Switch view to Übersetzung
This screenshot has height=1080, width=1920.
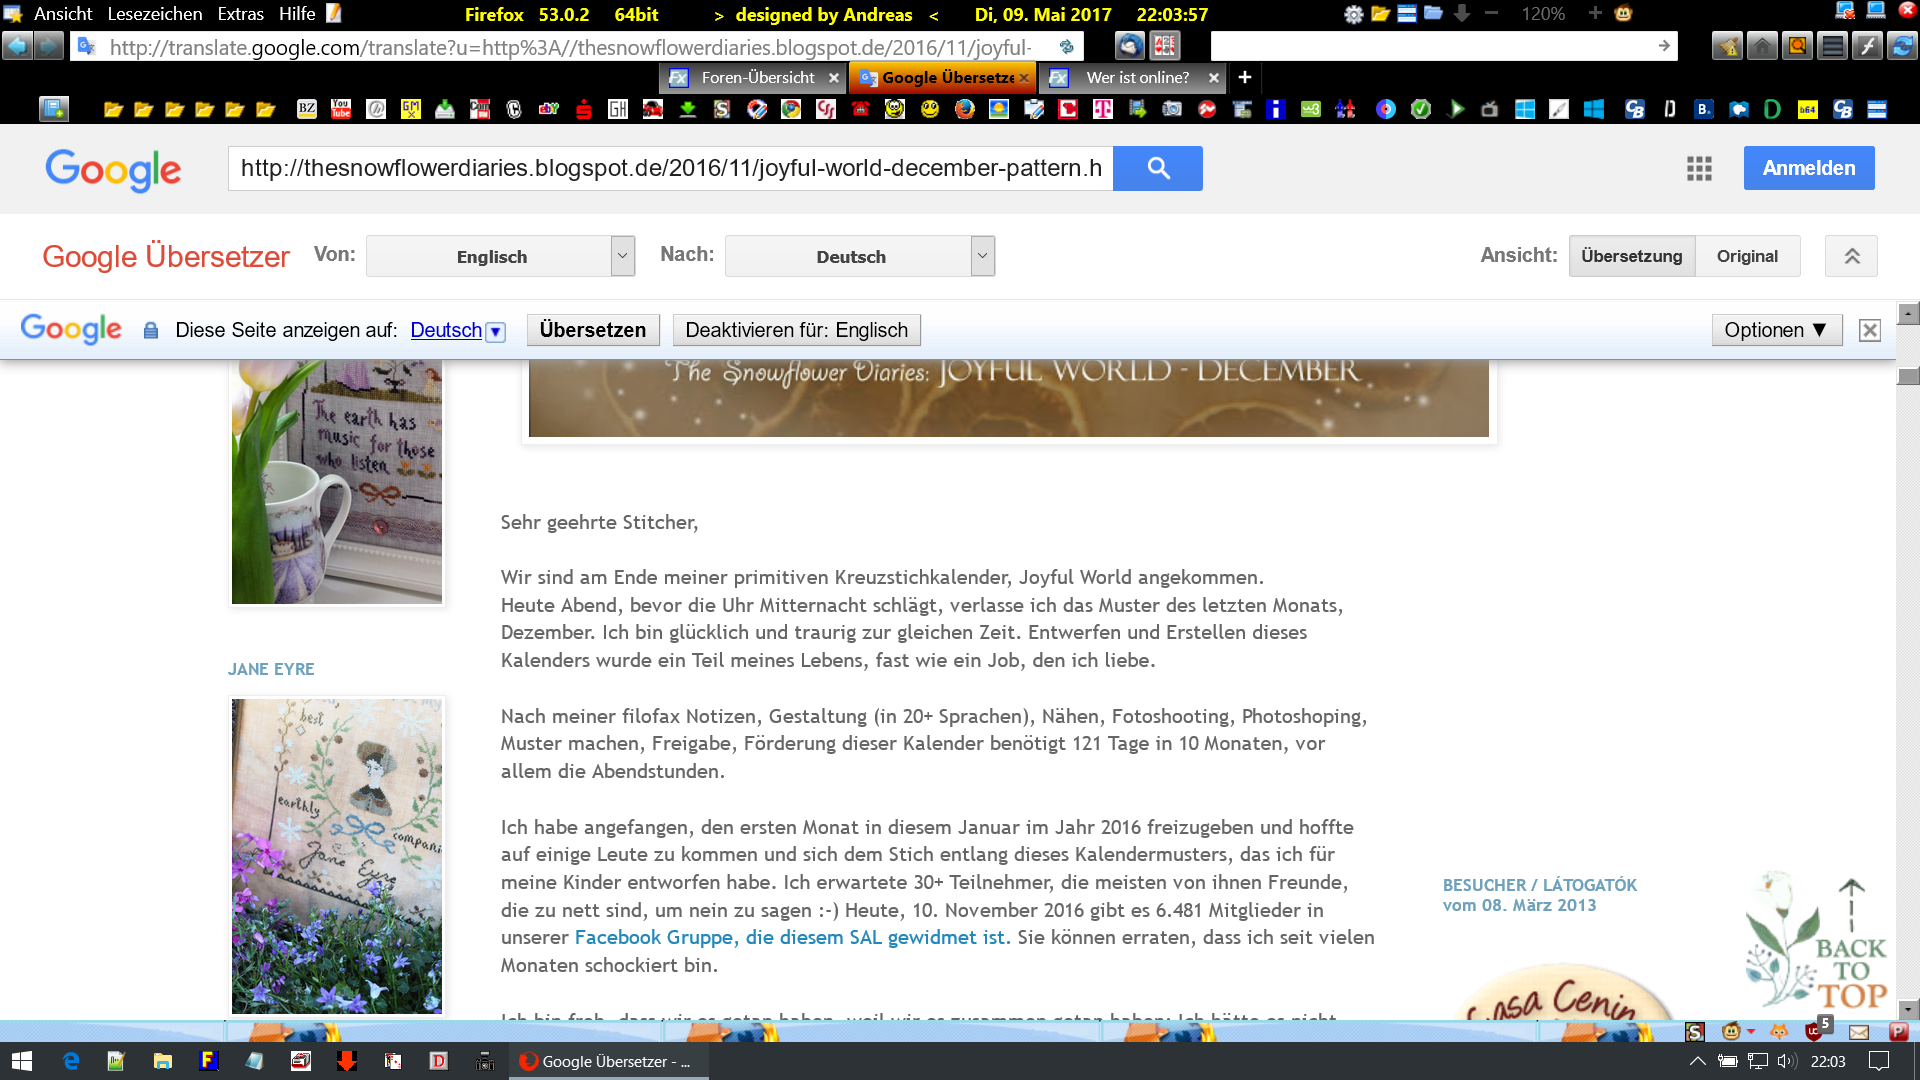(1631, 256)
